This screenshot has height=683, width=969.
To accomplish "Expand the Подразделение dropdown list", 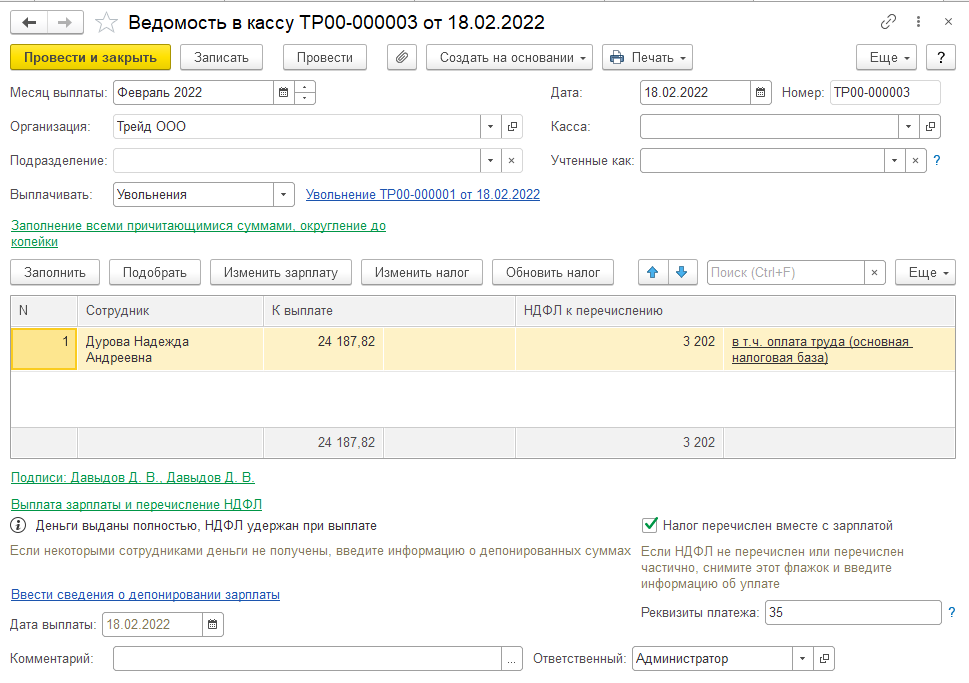I will point(491,161).
